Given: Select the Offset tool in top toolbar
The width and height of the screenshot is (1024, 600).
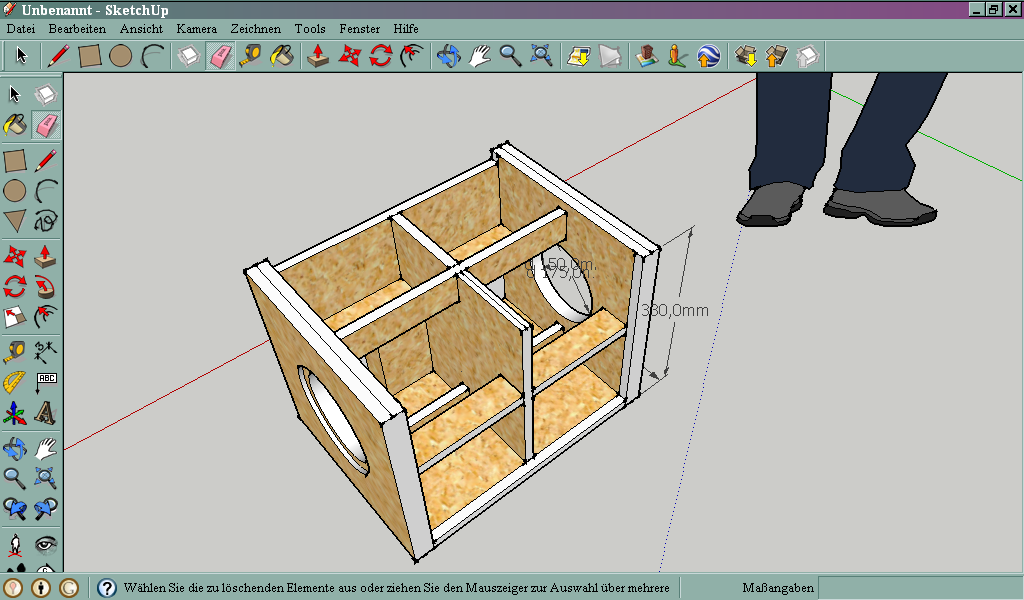Looking at the screenshot, I should point(412,56).
